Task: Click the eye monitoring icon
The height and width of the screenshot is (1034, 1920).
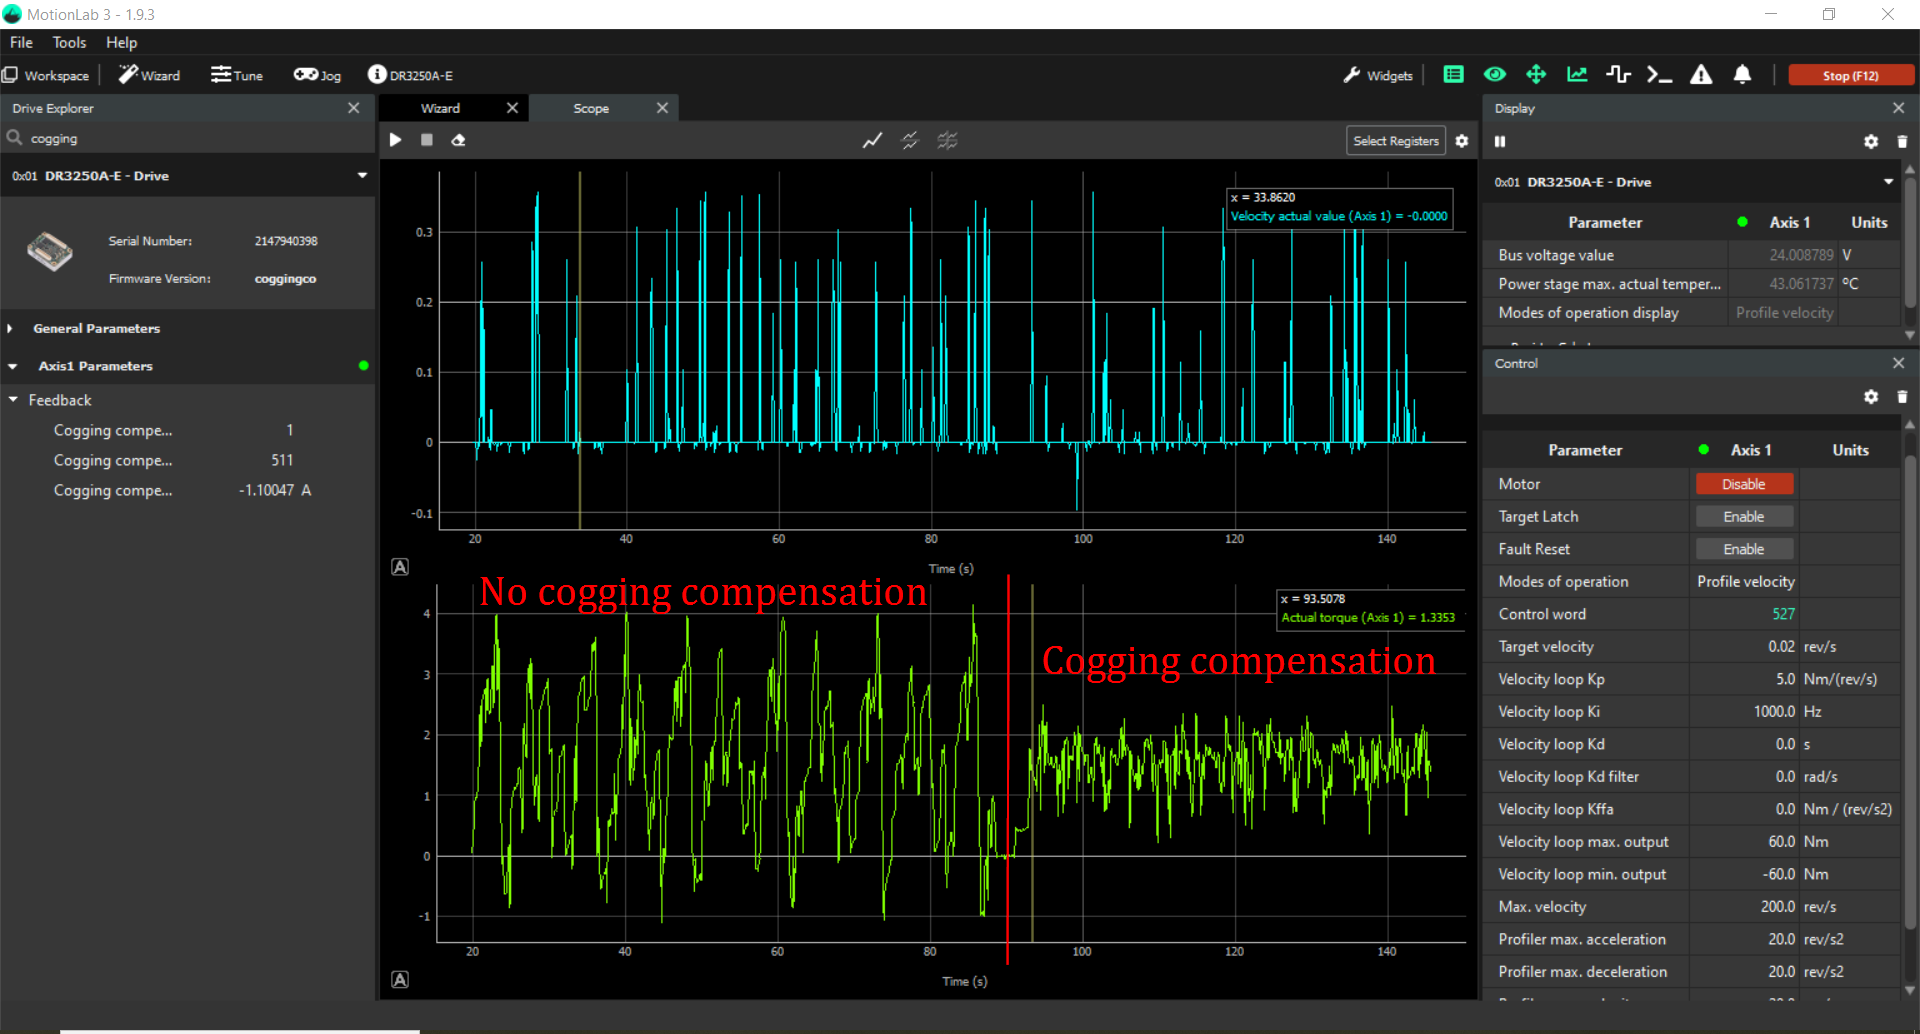Action: [1494, 75]
